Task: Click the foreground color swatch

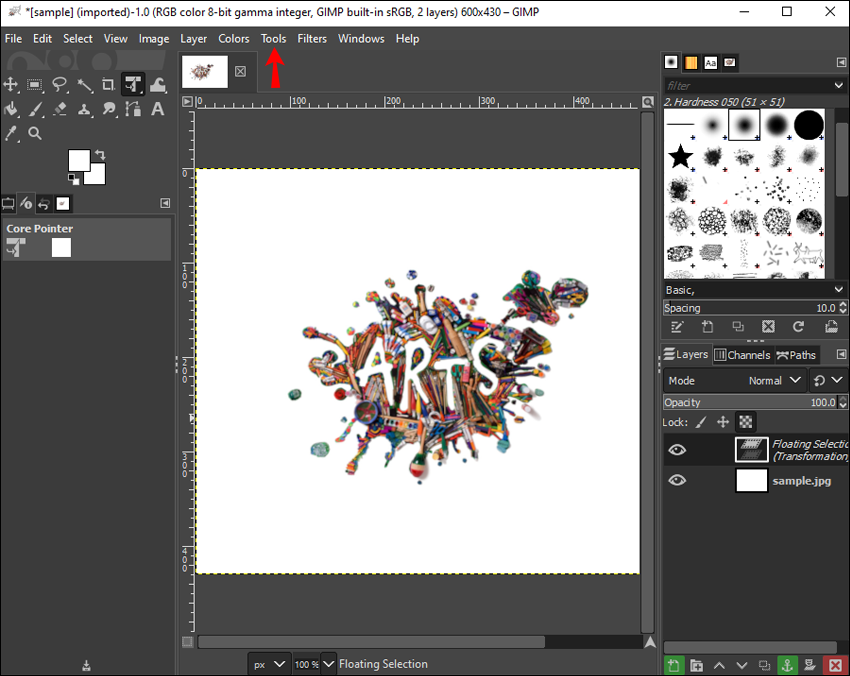Action: (x=79, y=160)
